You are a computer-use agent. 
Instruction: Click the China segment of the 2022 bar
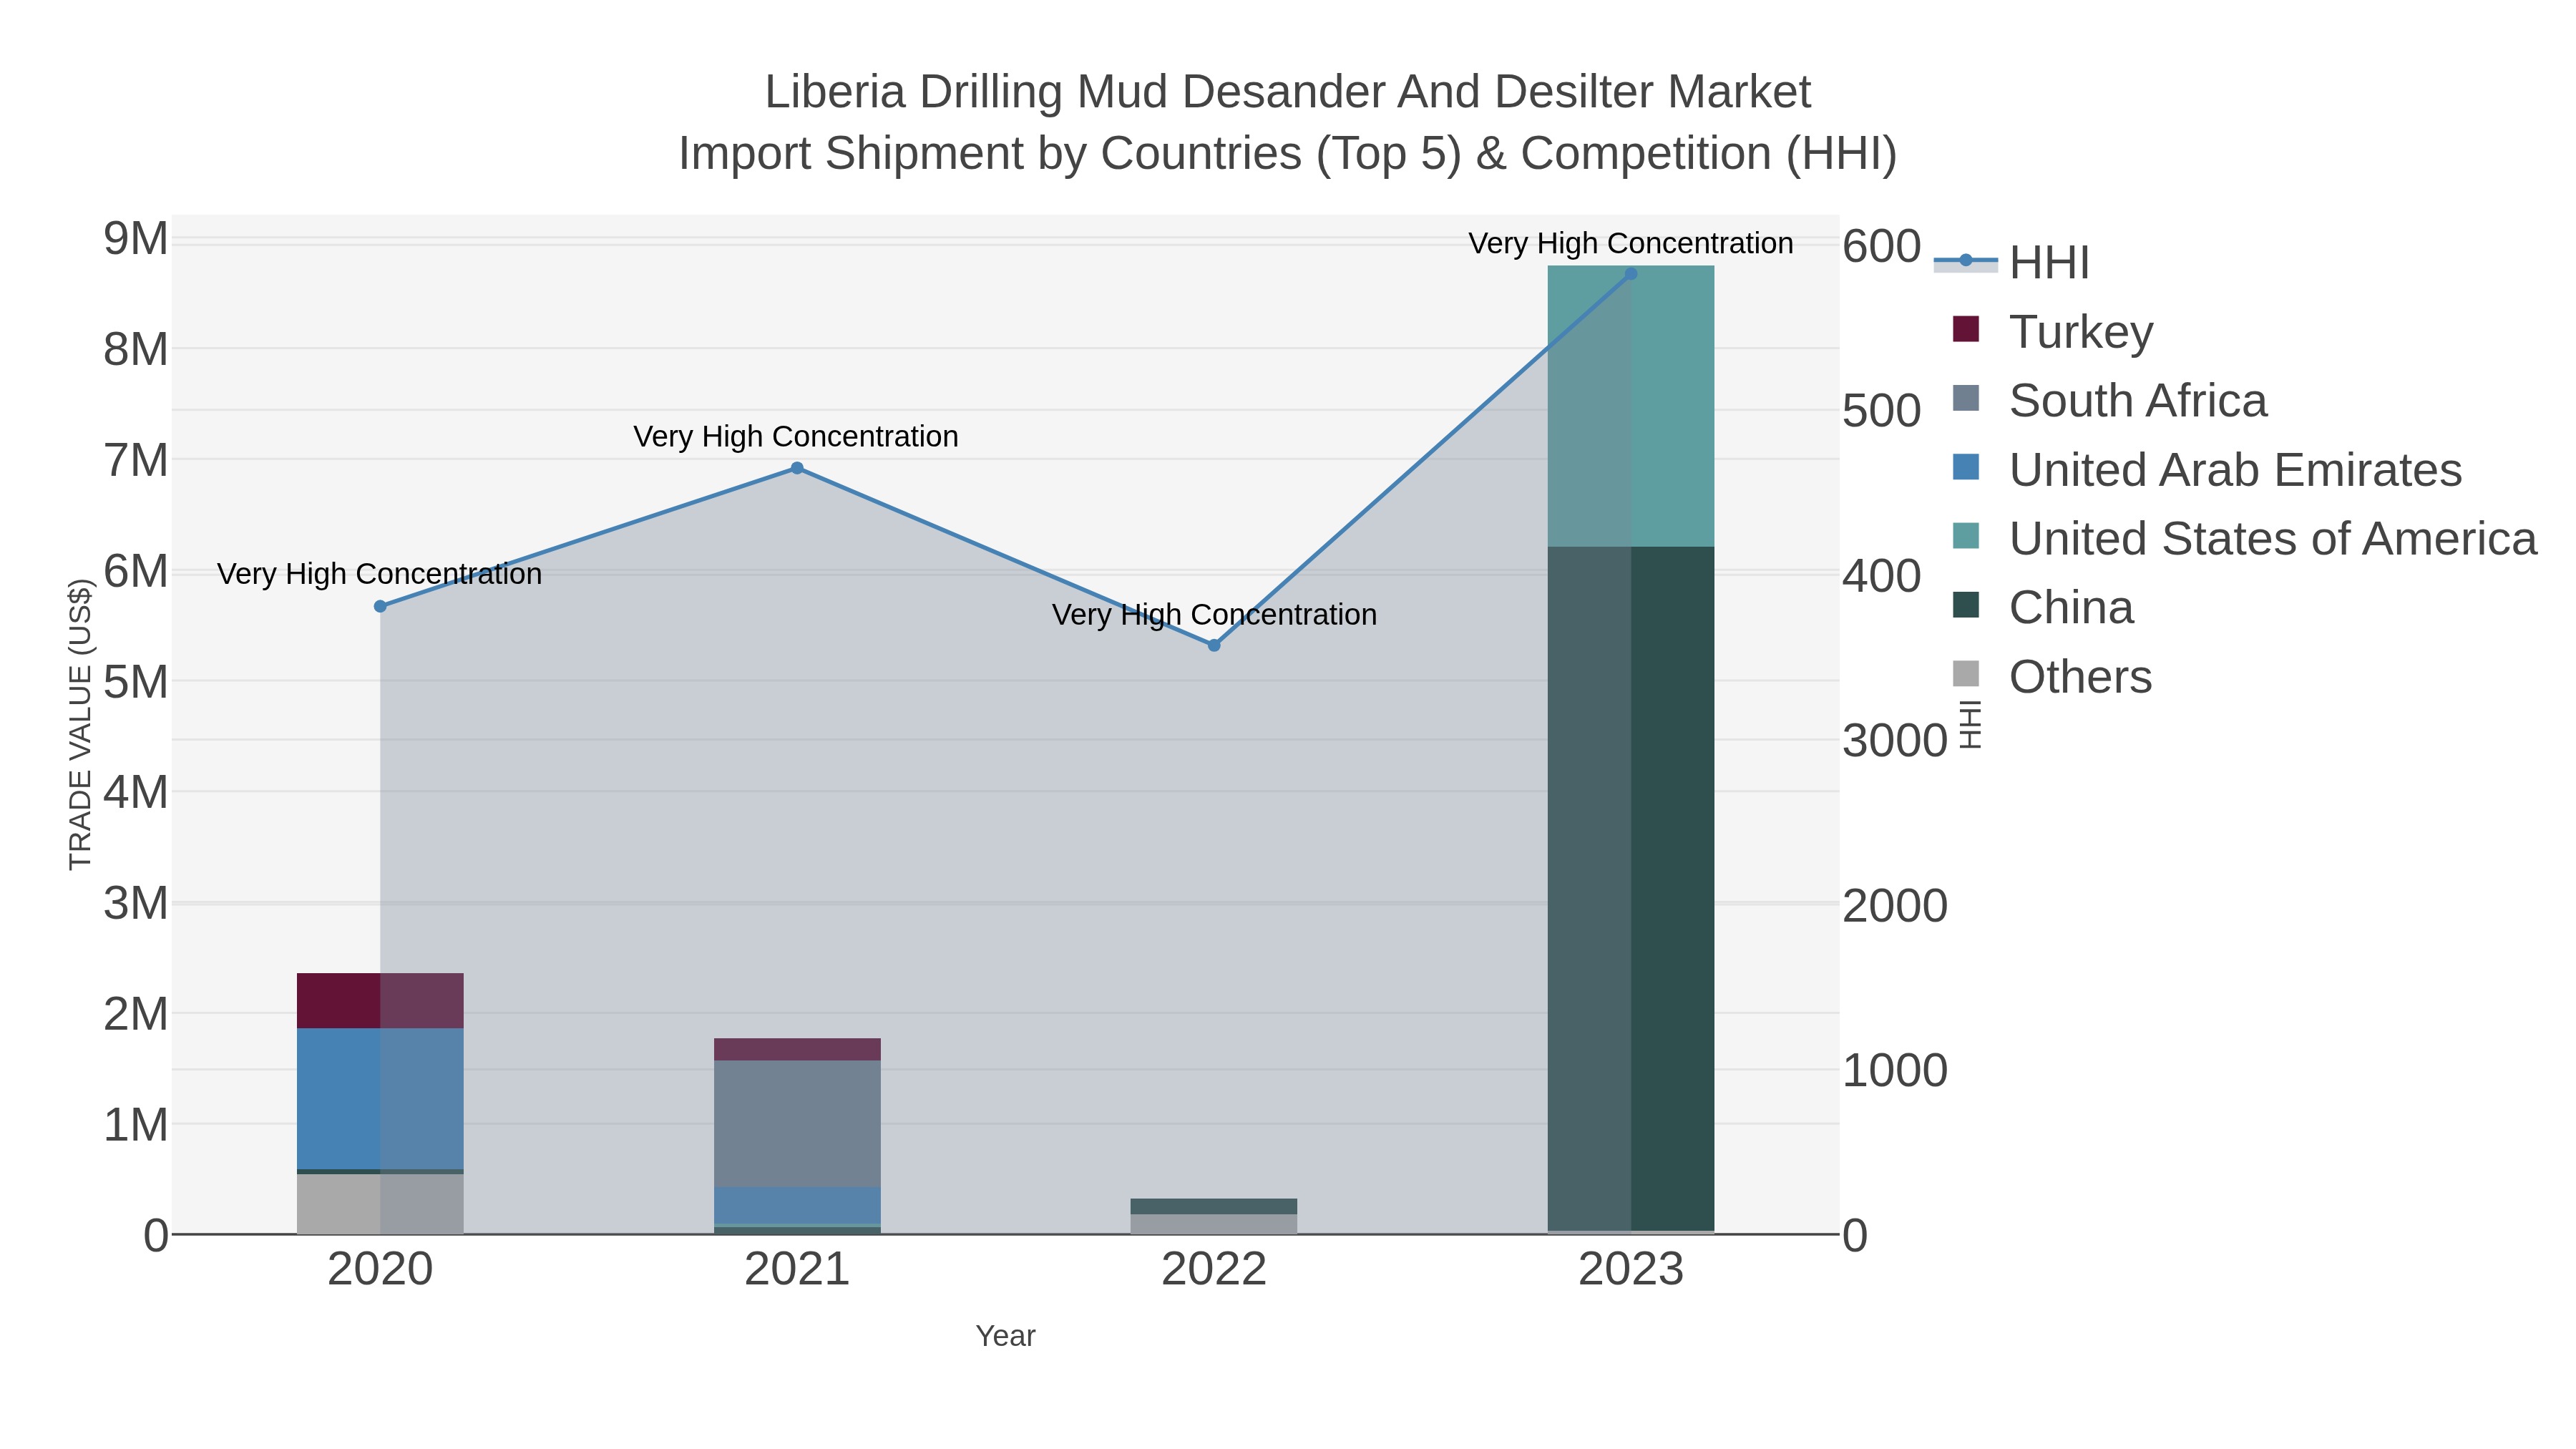(x=1214, y=1206)
